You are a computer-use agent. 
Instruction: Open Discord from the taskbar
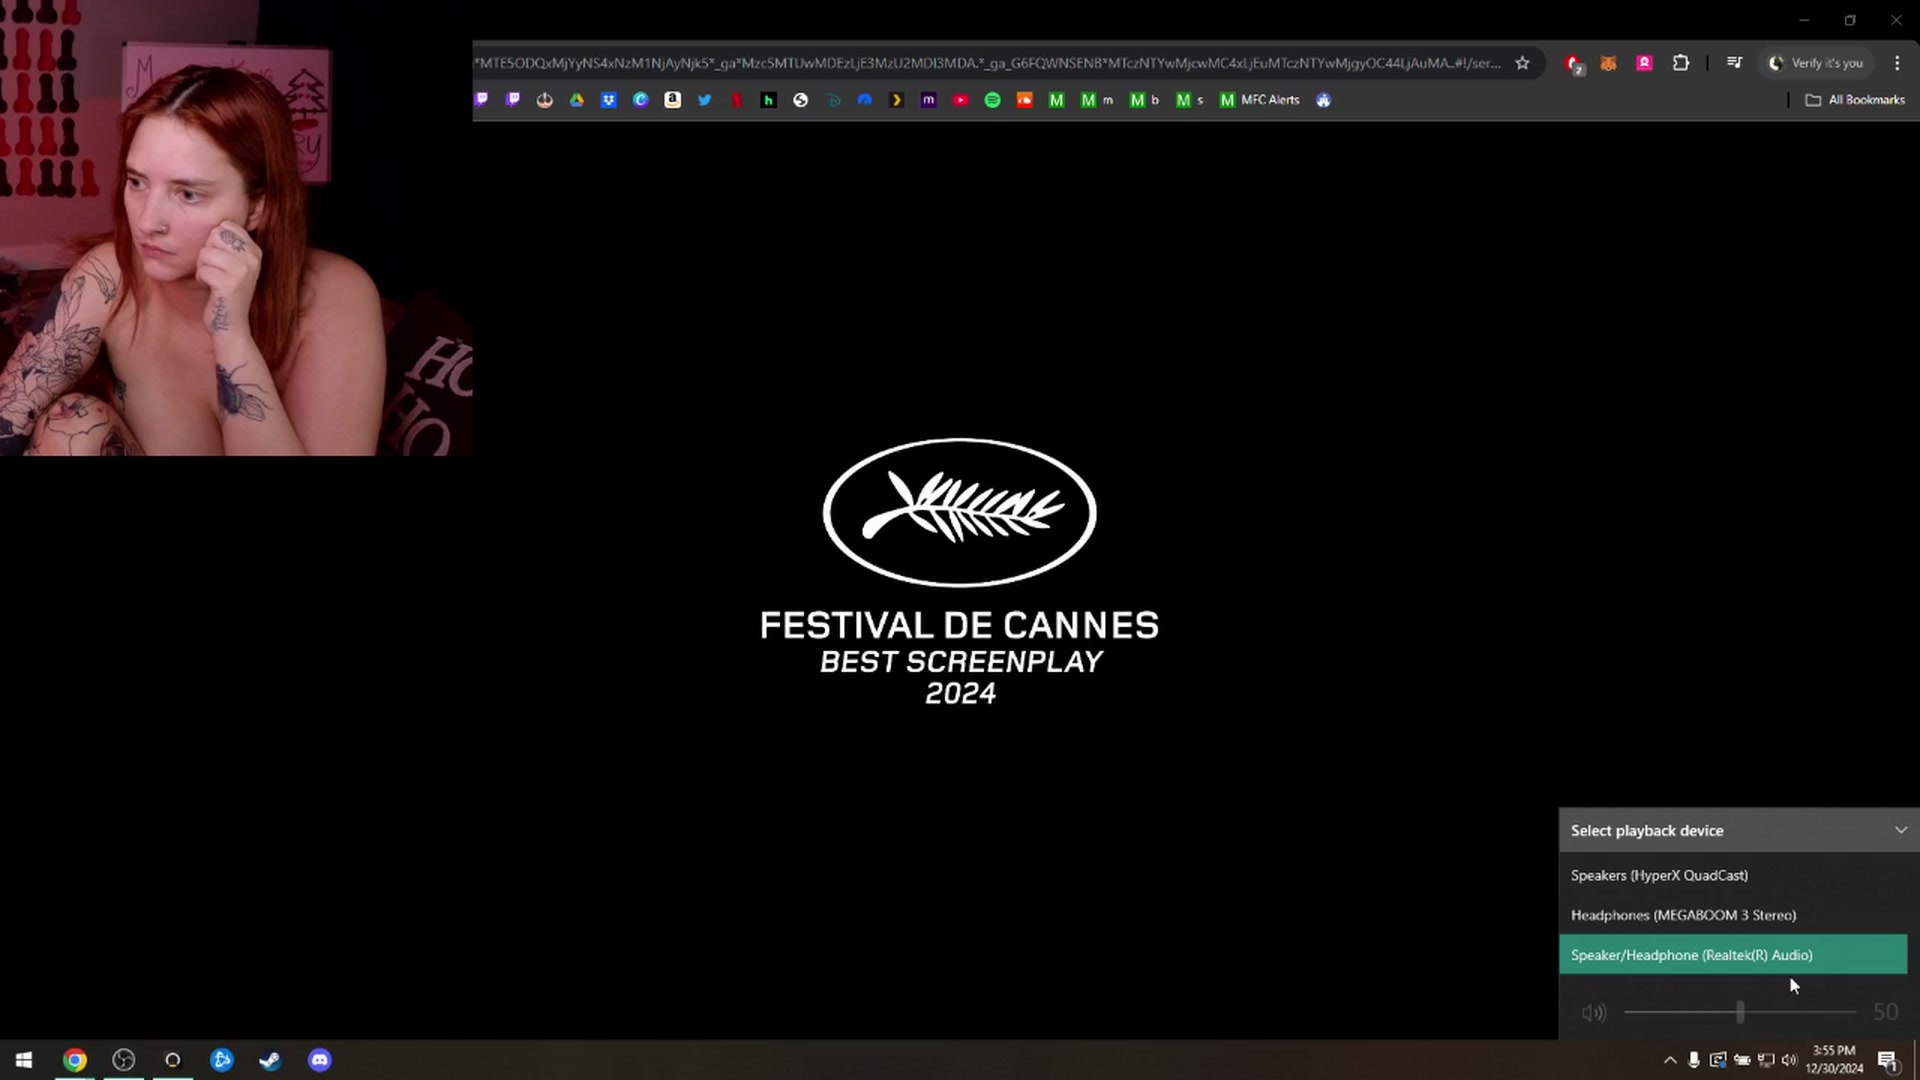(319, 1060)
